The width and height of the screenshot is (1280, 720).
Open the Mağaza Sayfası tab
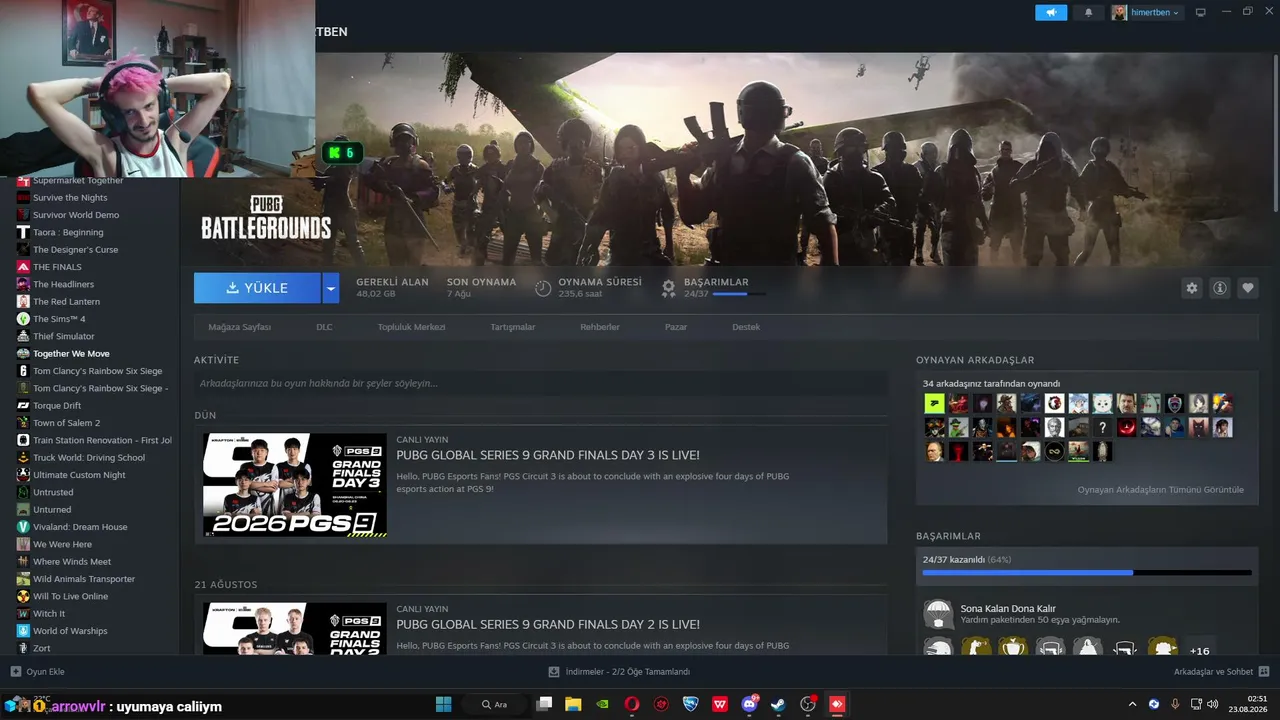pos(239,327)
